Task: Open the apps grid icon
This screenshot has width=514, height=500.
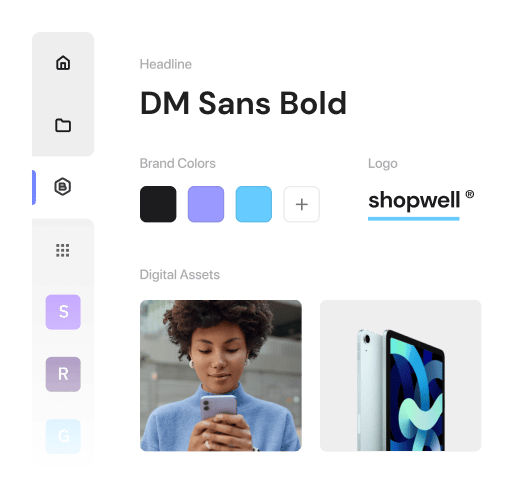Action: (x=63, y=250)
